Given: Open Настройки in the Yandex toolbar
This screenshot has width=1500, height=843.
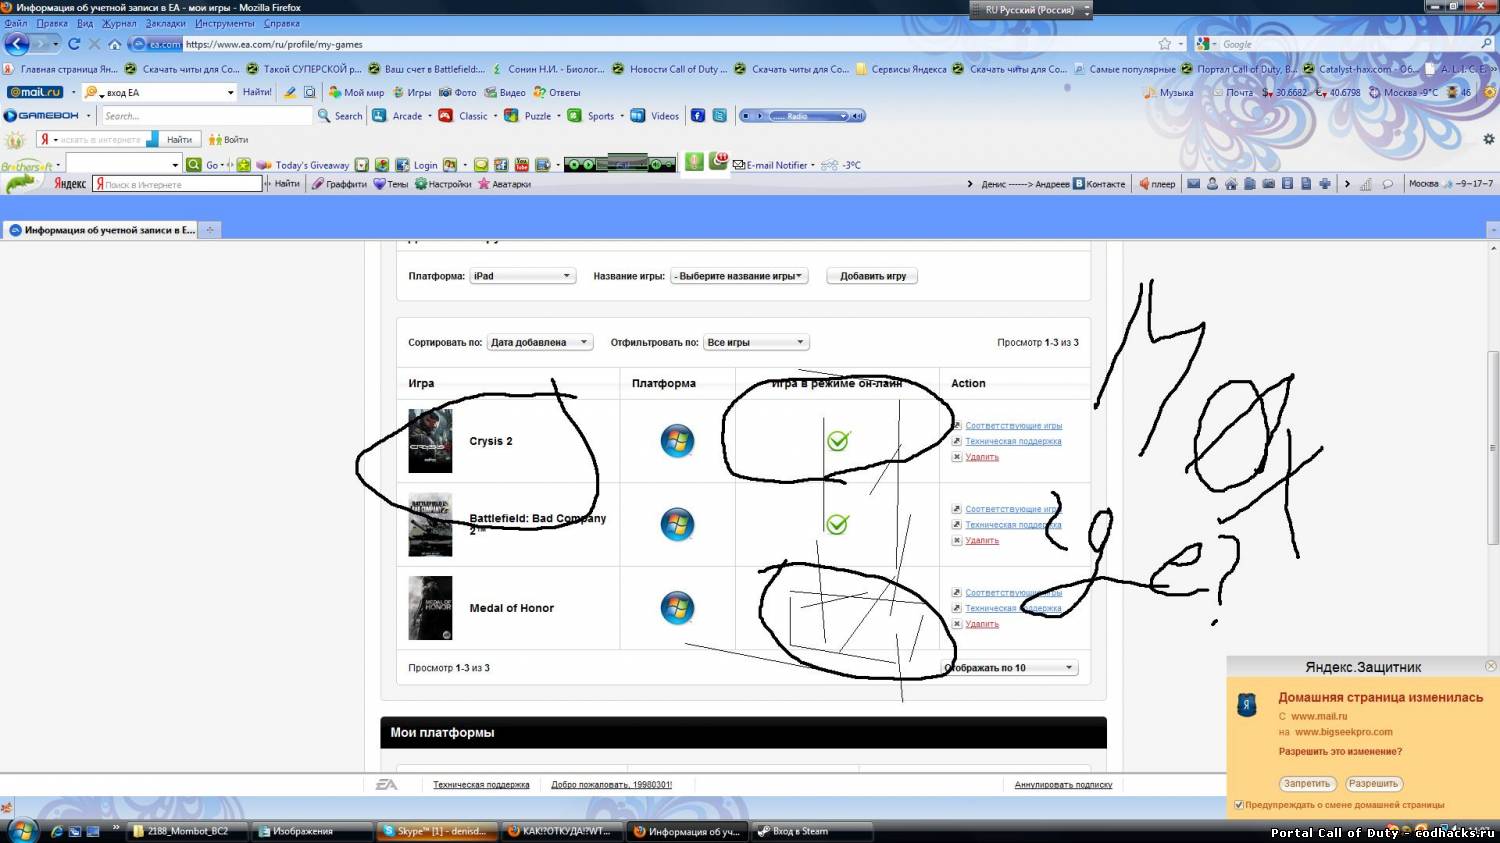Looking at the screenshot, I should click(x=443, y=184).
